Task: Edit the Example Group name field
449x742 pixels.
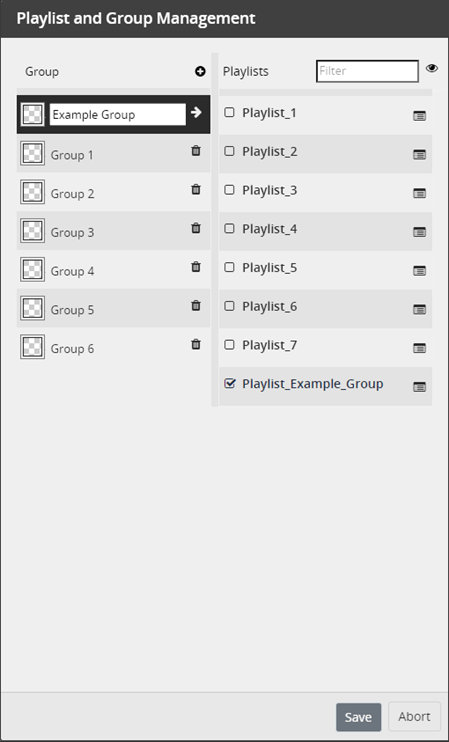Action: (x=118, y=115)
